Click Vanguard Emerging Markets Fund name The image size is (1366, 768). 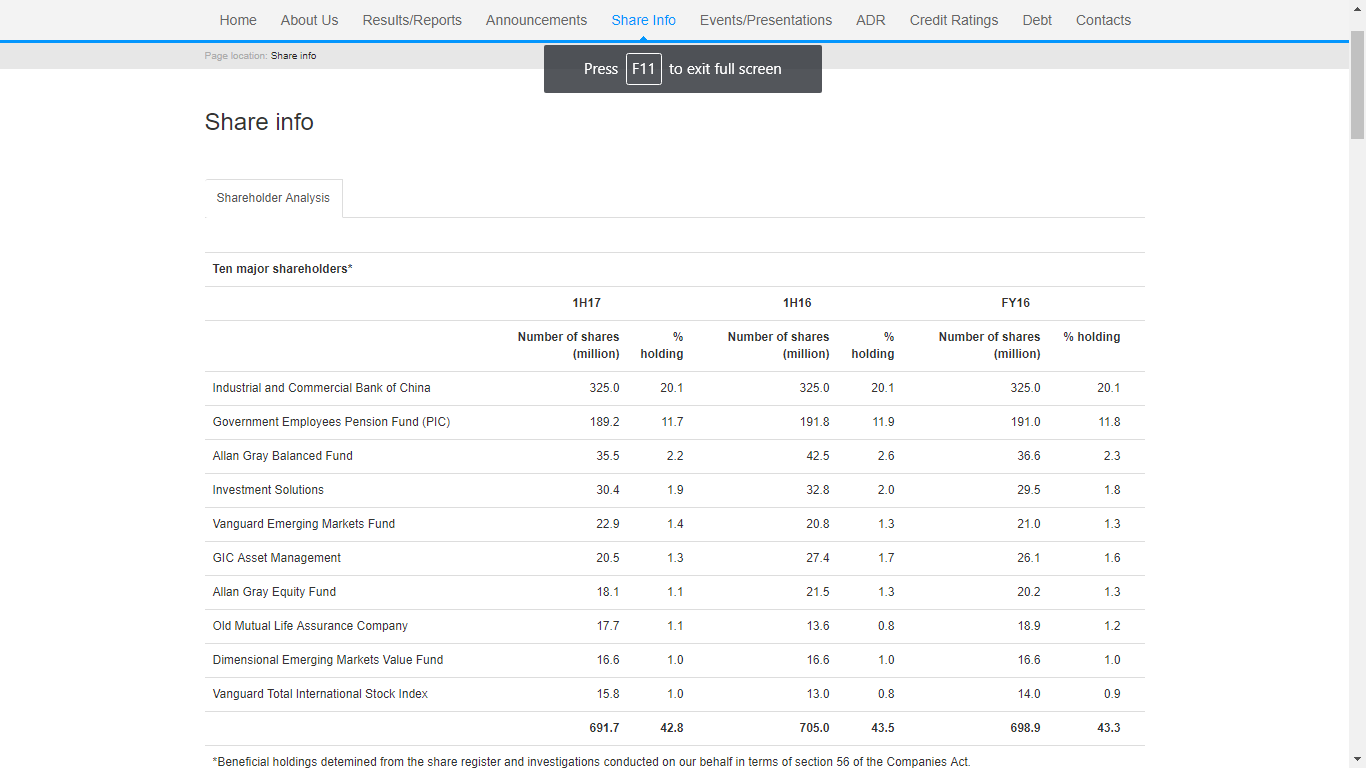[304, 524]
